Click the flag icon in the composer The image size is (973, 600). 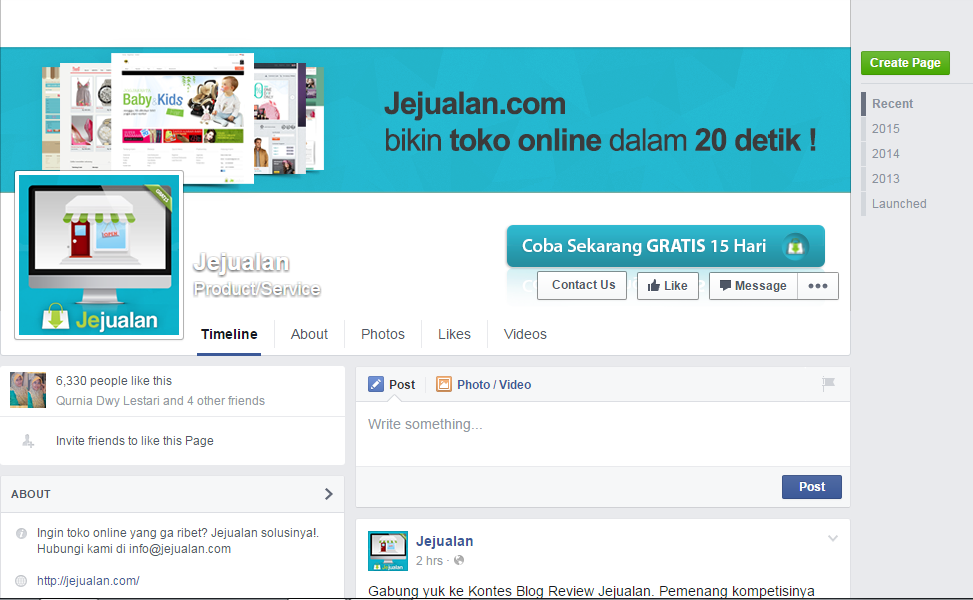pyautogui.click(x=828, y=383)
